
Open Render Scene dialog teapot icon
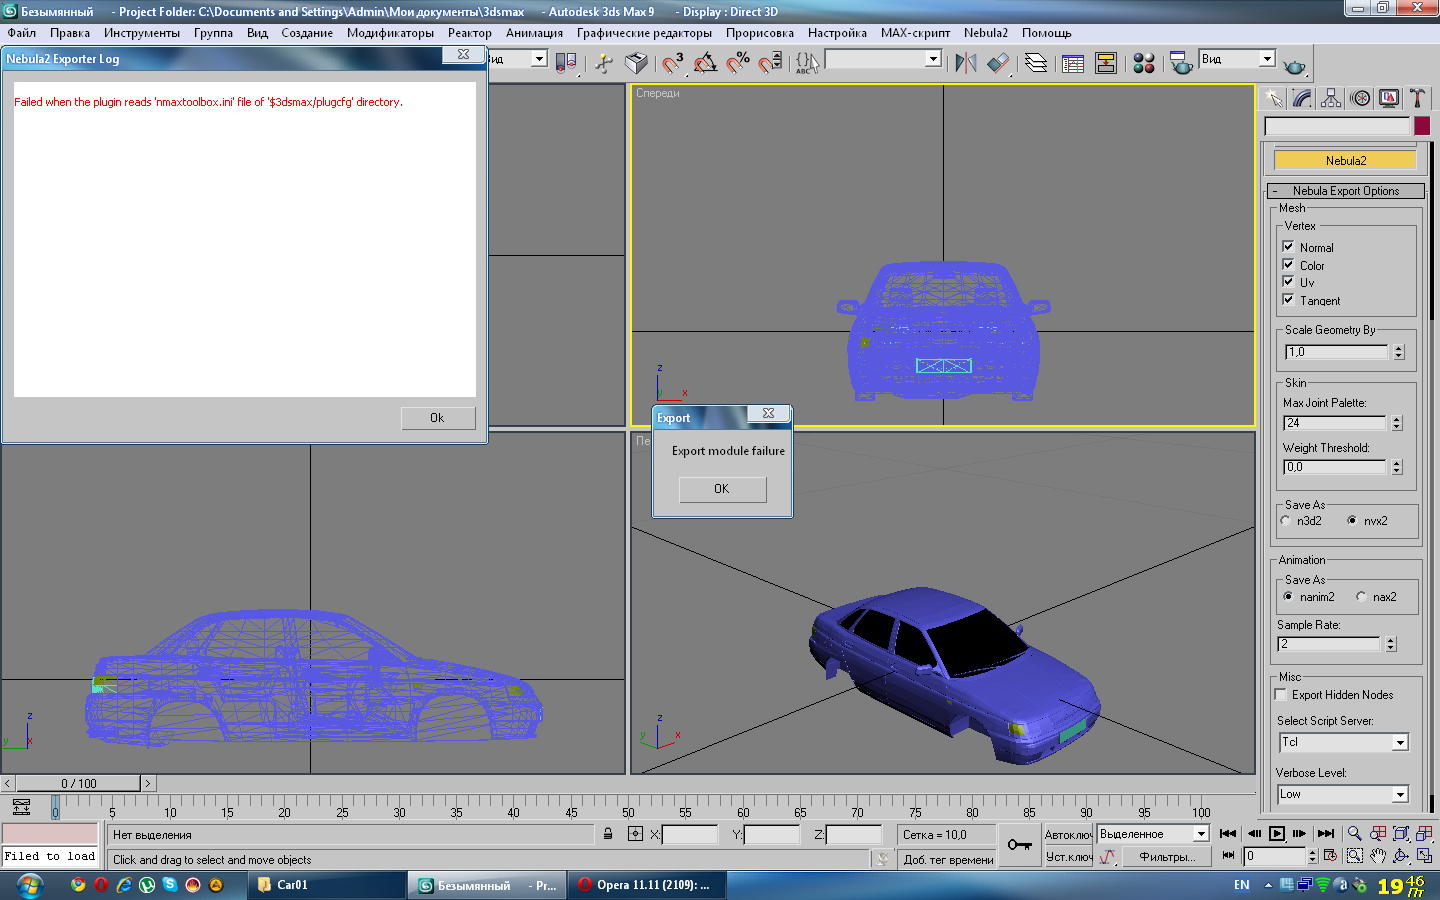[1181, 63]
